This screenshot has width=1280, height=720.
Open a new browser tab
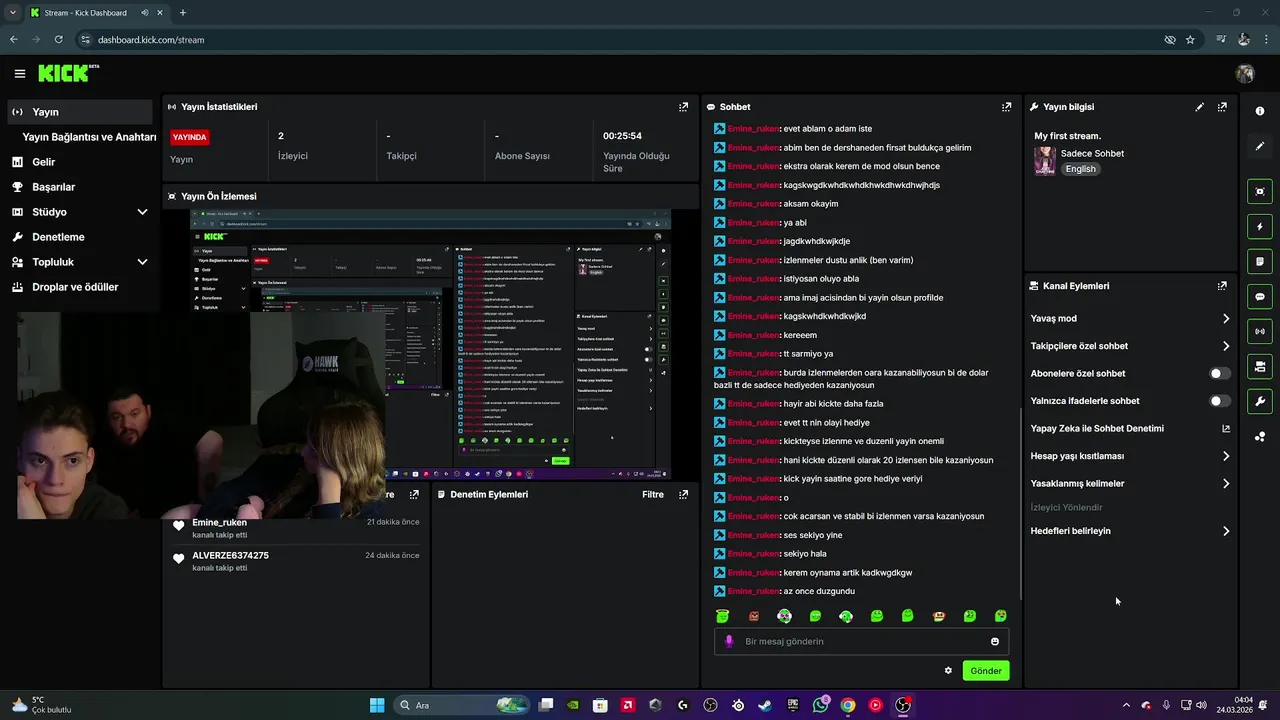coord(182,13)
